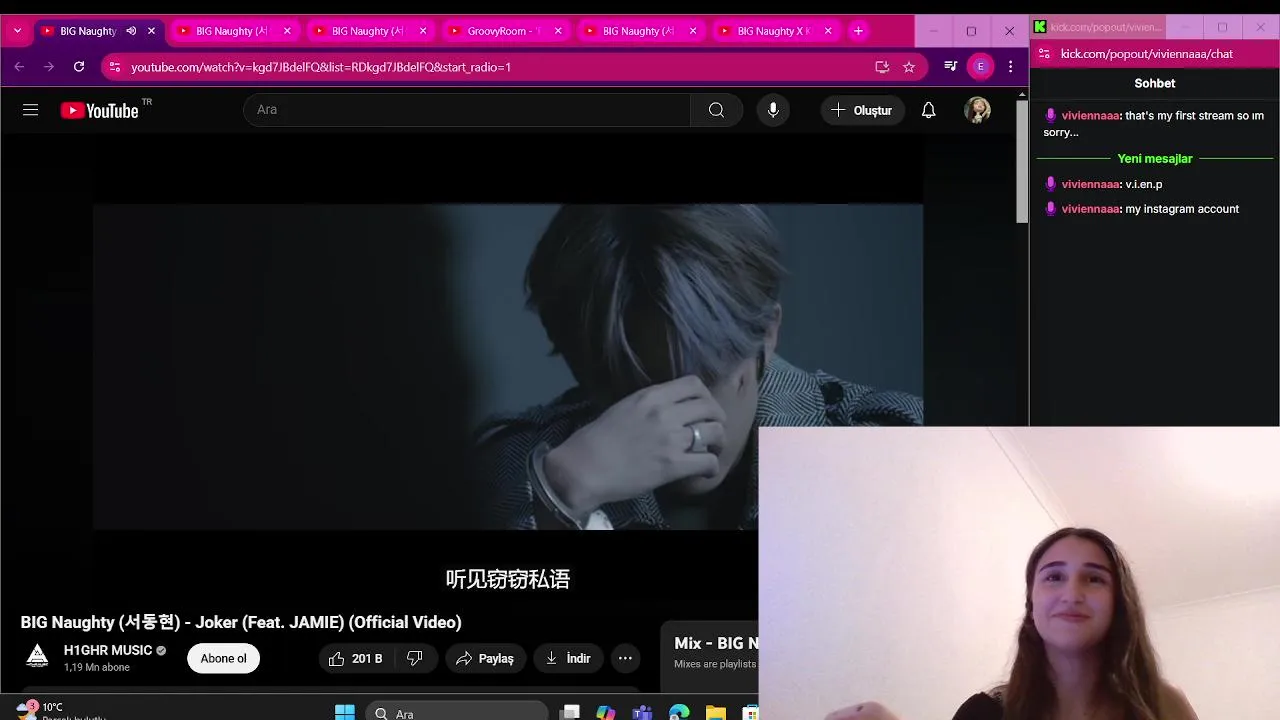Open the YouTube hamburger guide menu
The width and height of the screenshot is (1280, 720).
coord(31,110)
